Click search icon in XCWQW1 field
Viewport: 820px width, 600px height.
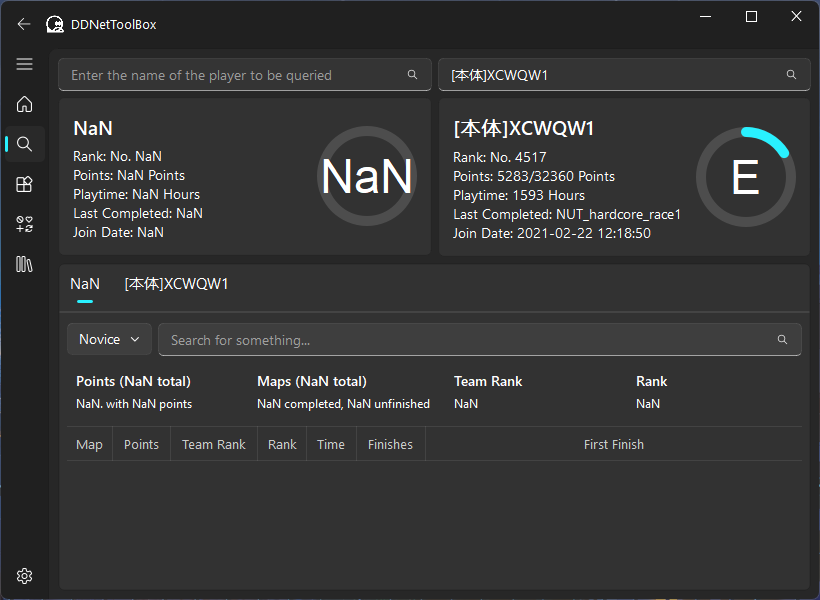(x=791, y=75)
